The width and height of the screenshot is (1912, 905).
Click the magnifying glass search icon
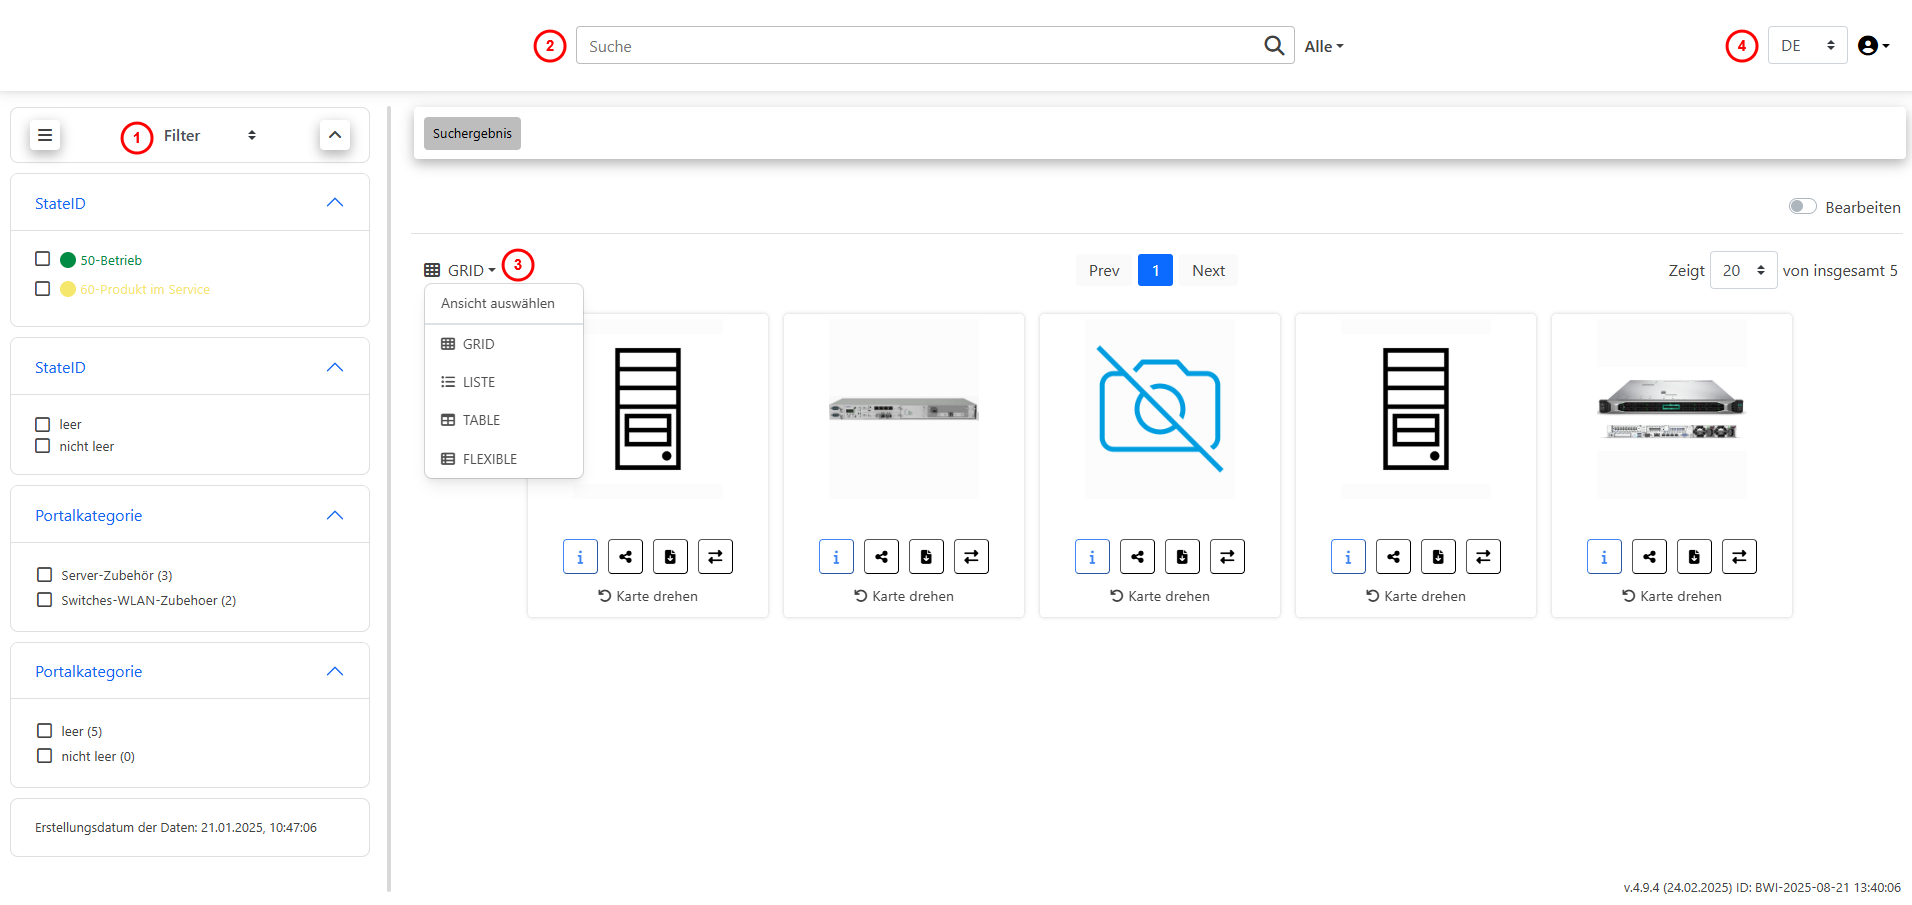[x=1273, y=46]
